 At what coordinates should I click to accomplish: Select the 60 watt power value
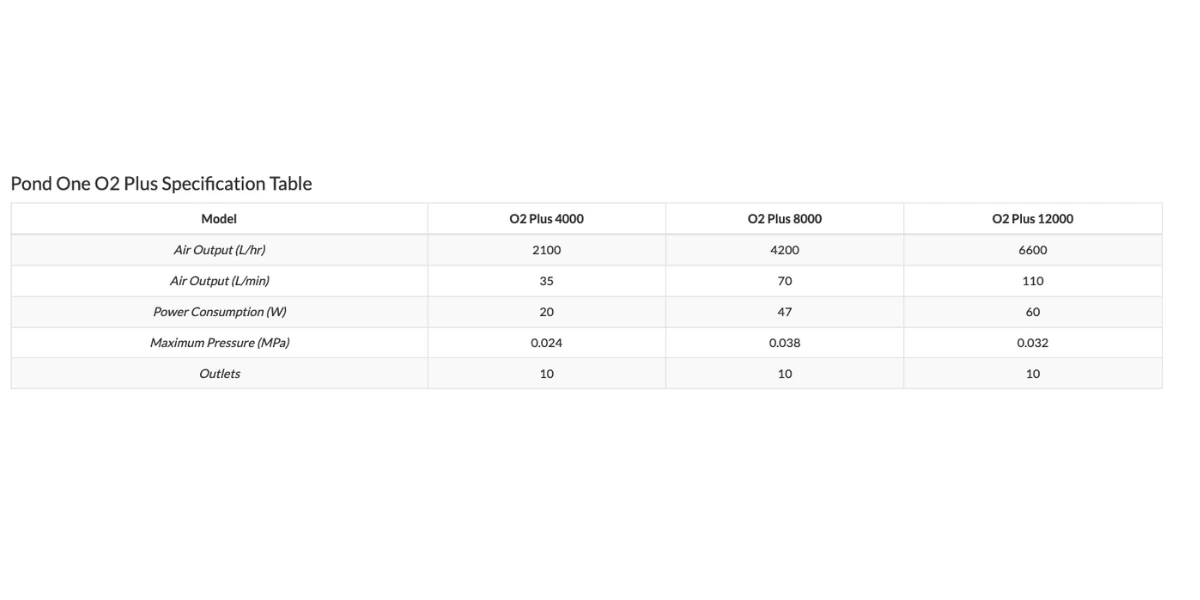point(1032,312)
